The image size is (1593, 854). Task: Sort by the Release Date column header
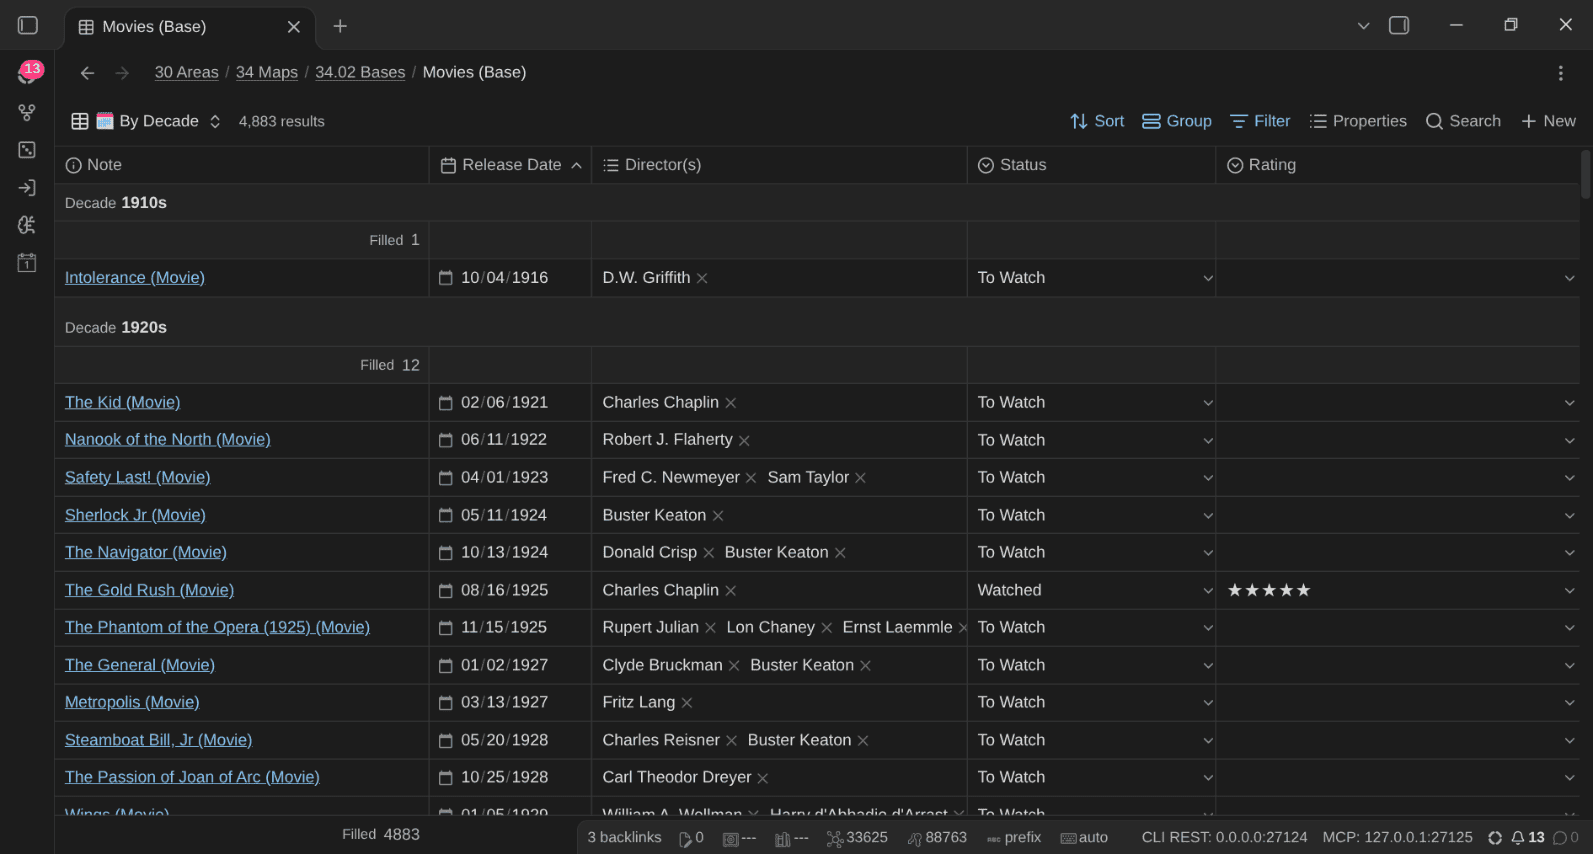(511, 165)
